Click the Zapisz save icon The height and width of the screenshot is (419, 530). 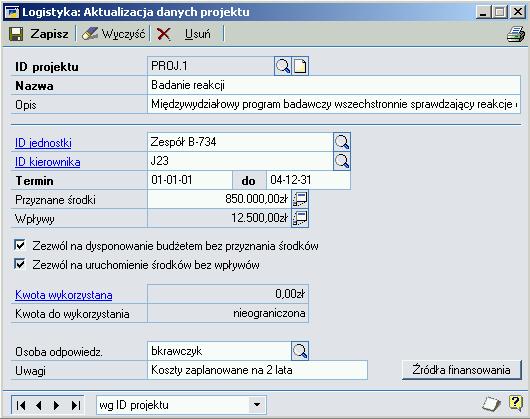click(16, 34)
